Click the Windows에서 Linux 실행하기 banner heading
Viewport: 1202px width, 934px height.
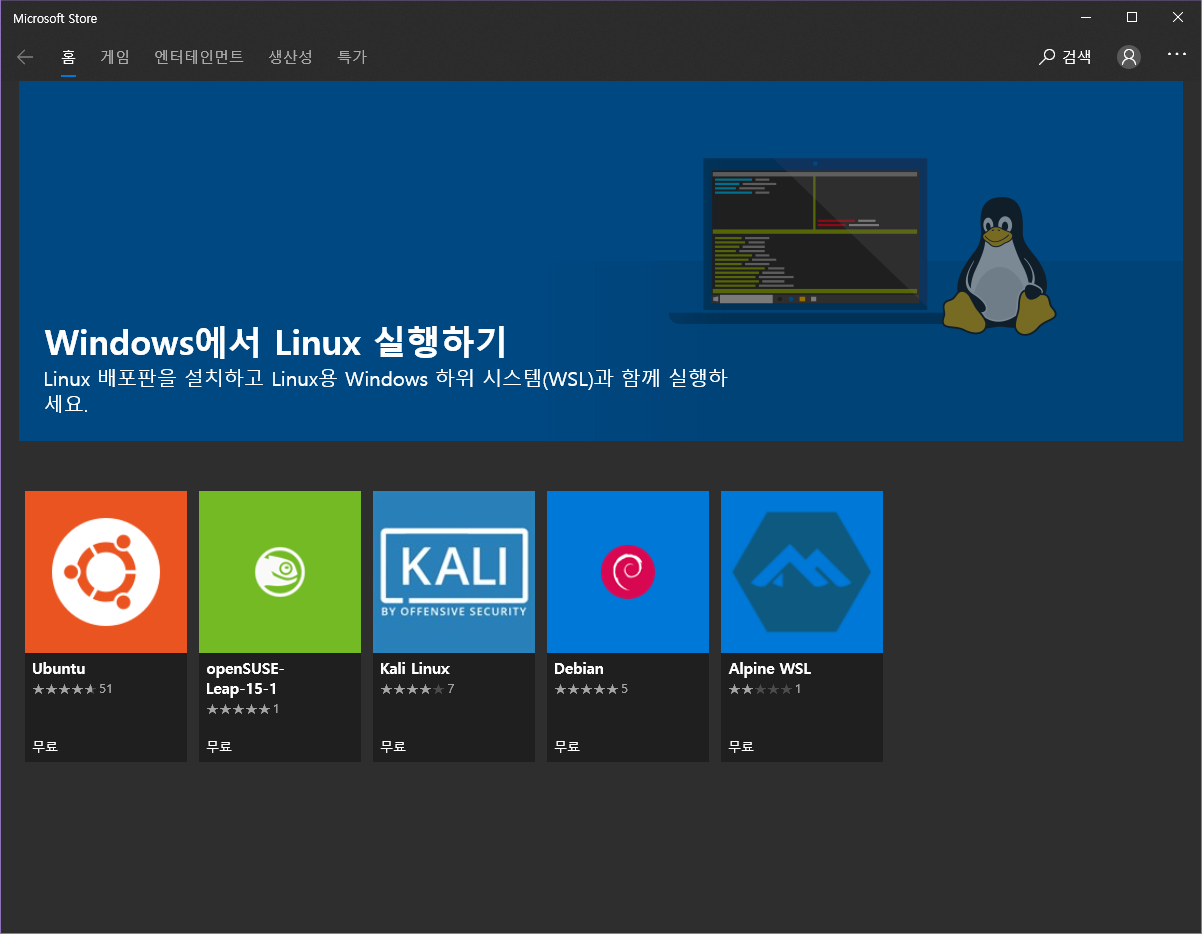276,342
